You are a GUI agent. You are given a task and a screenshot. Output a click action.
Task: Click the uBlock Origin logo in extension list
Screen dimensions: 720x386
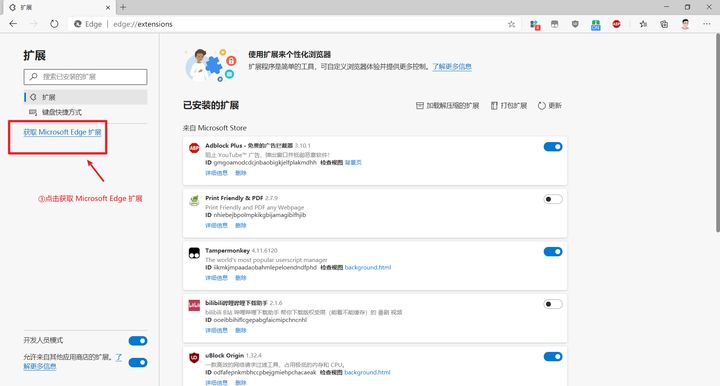[x=194, y=358]
